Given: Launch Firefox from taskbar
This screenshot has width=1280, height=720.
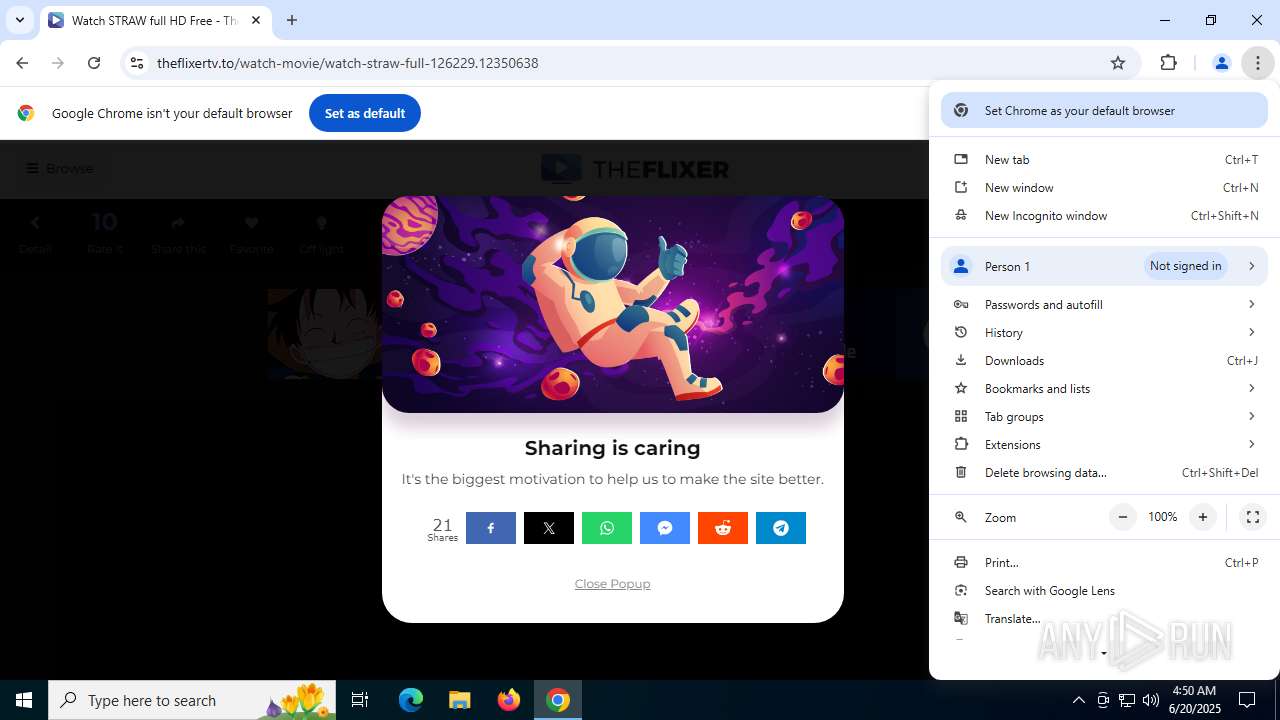Looking at the screenshot, I should (x=509, y=700).
